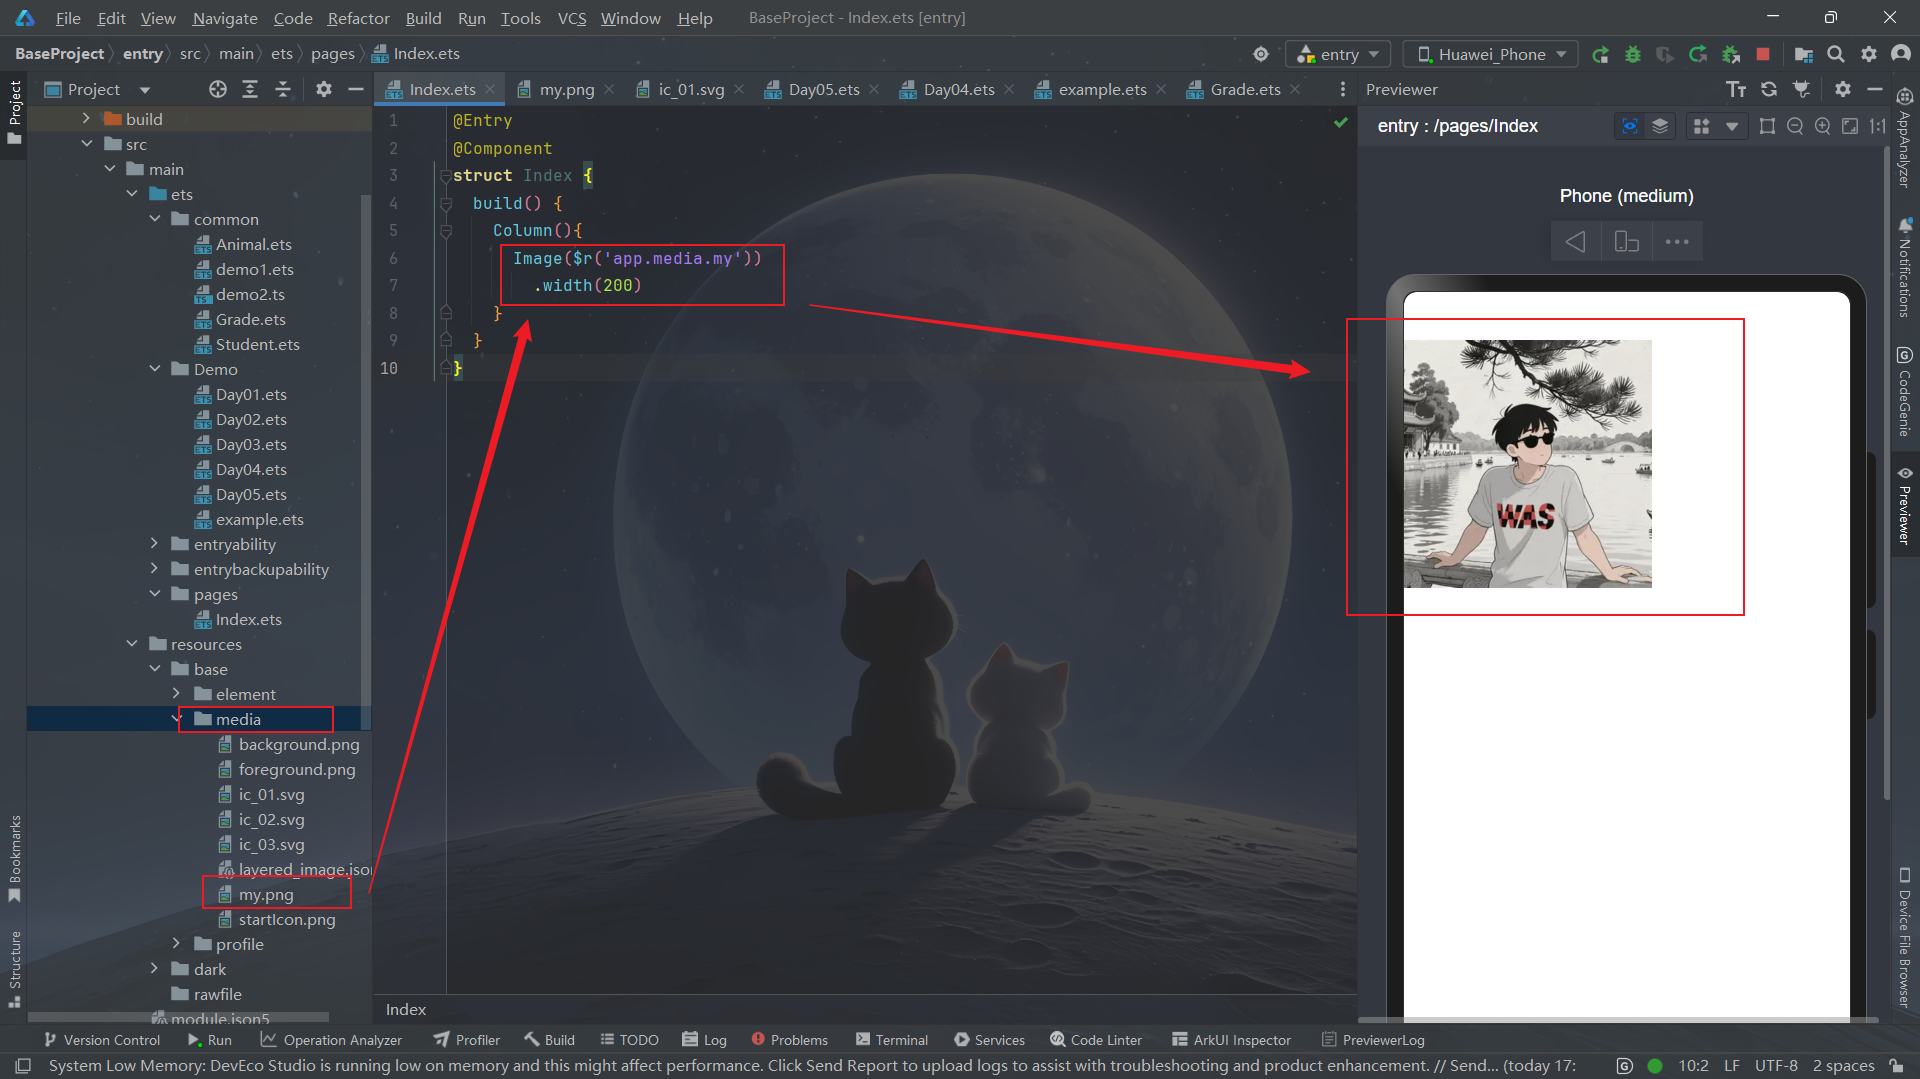This screenshot has width=1920, height=1079.
Task: Open the entry run configuration dropdown
Action: pyautogui.click(x=1339, y=54)
